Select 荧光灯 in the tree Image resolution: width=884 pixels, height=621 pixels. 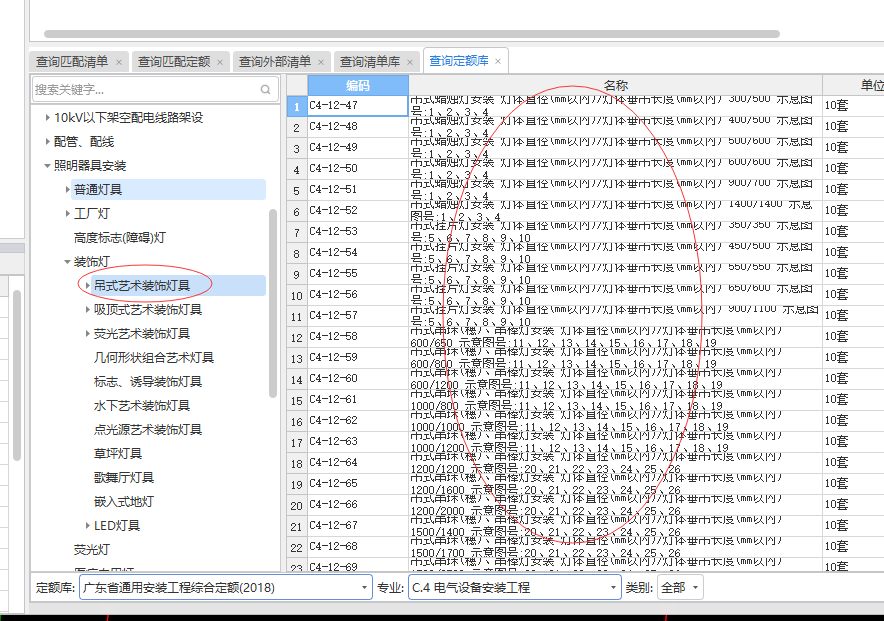[x=91, y=549]
